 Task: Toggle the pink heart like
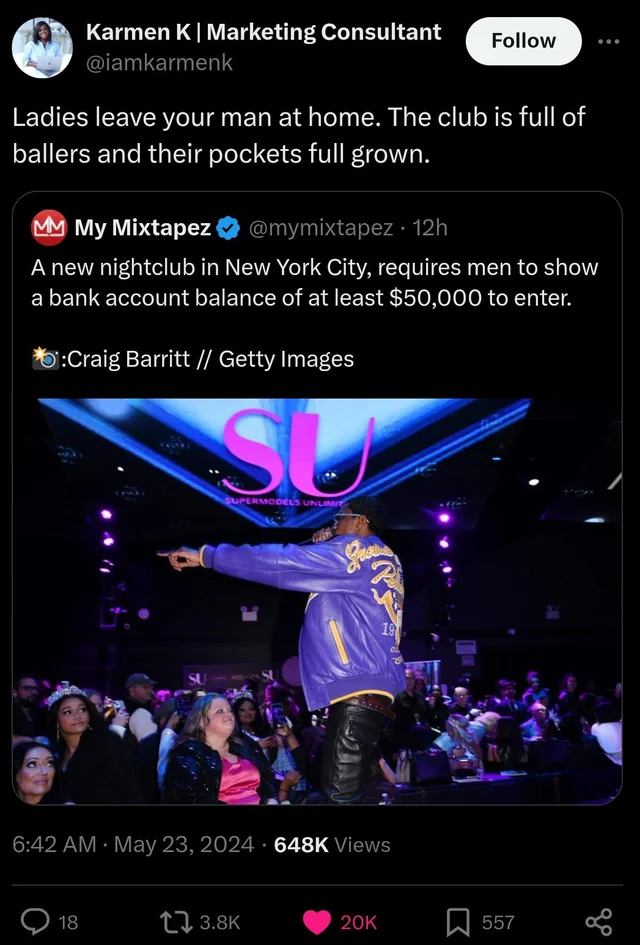click(x=316, y=922)
